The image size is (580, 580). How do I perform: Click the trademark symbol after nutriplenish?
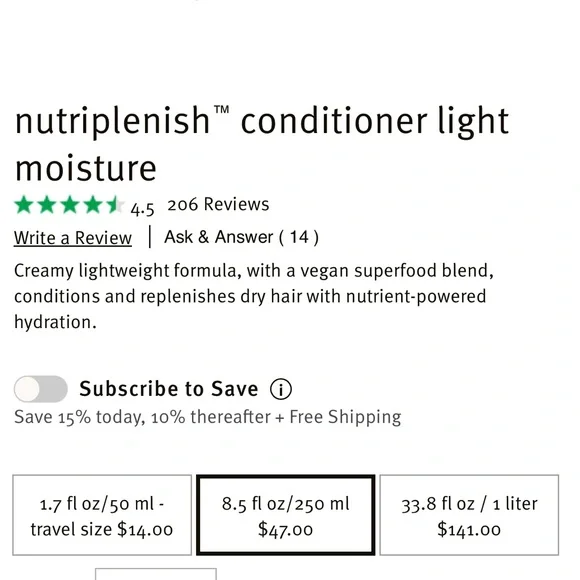[x=222, y=110]
